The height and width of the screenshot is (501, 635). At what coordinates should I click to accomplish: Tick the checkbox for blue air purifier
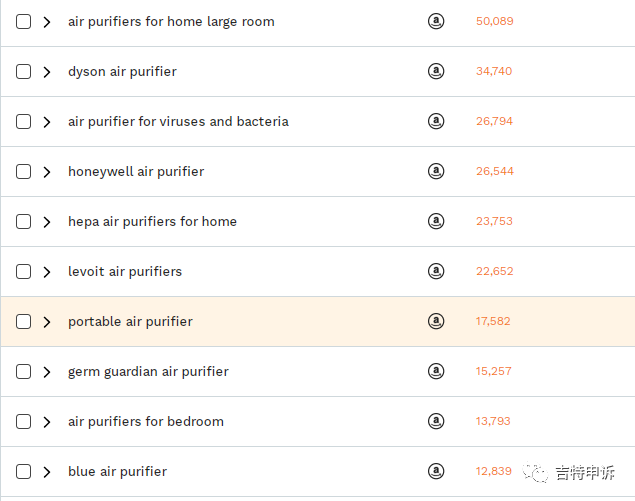pos(24,472)
